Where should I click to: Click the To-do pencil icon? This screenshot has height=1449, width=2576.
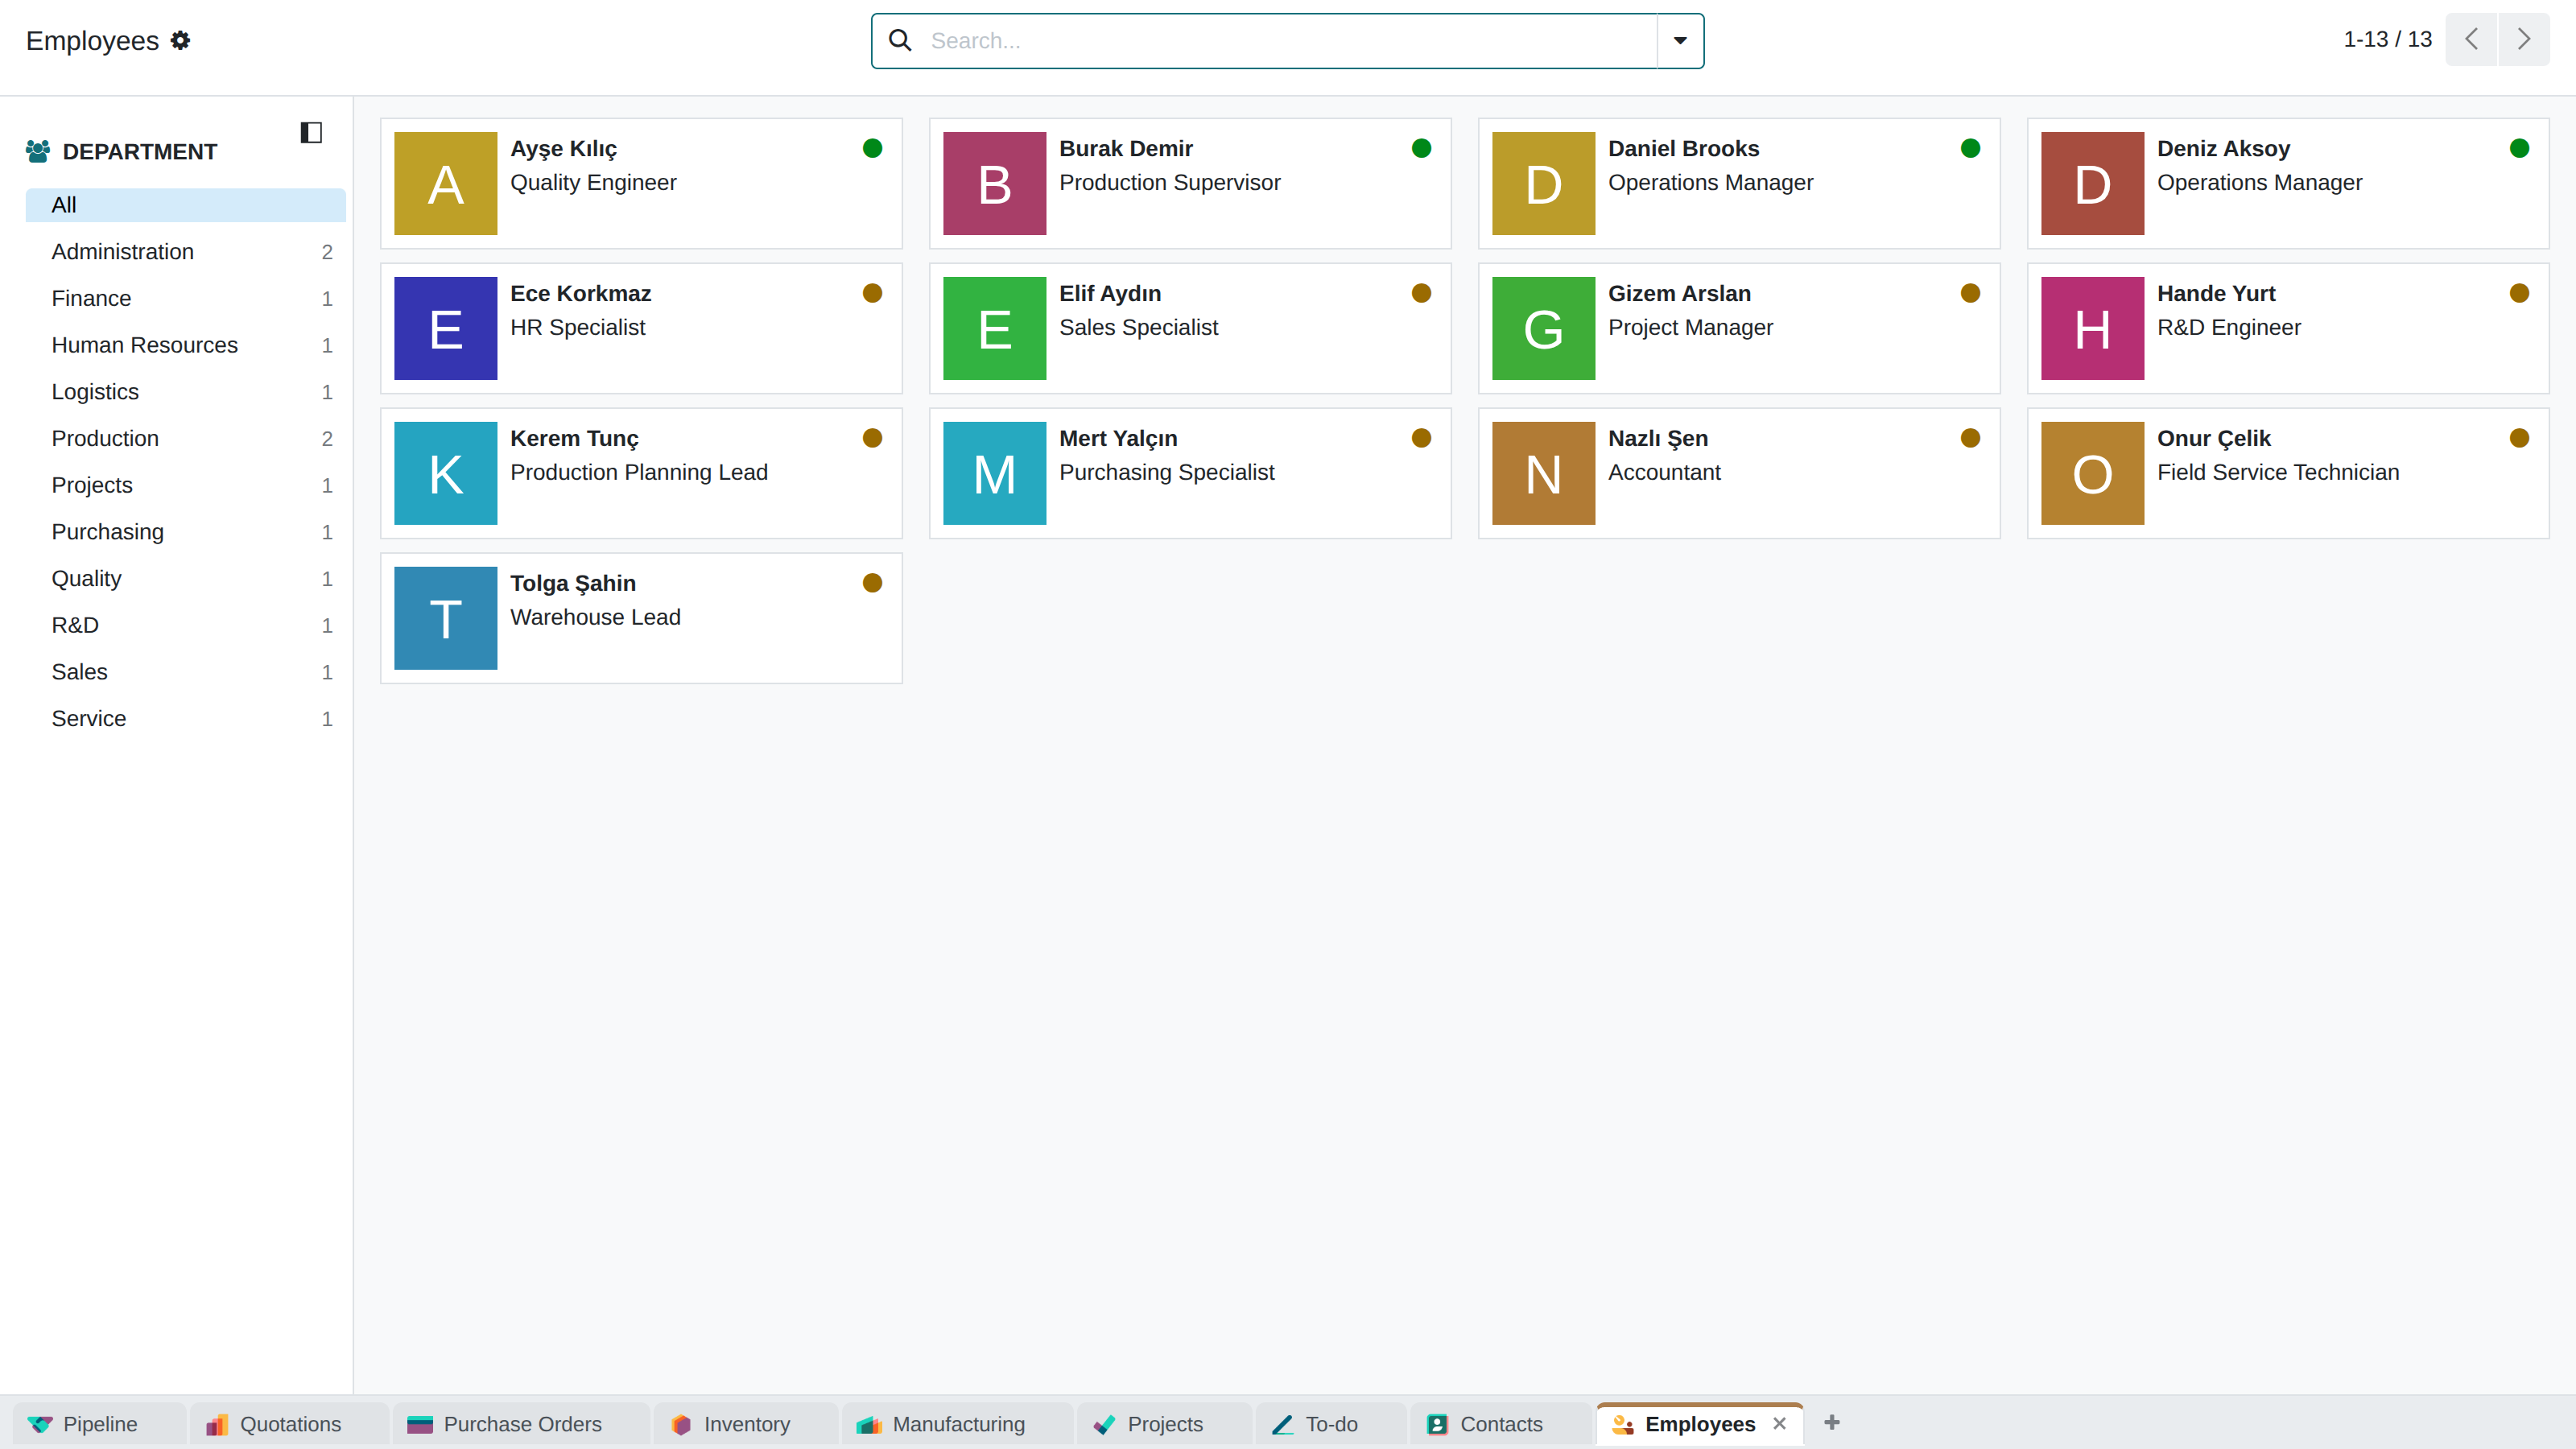click(x=1283, y=1424)
